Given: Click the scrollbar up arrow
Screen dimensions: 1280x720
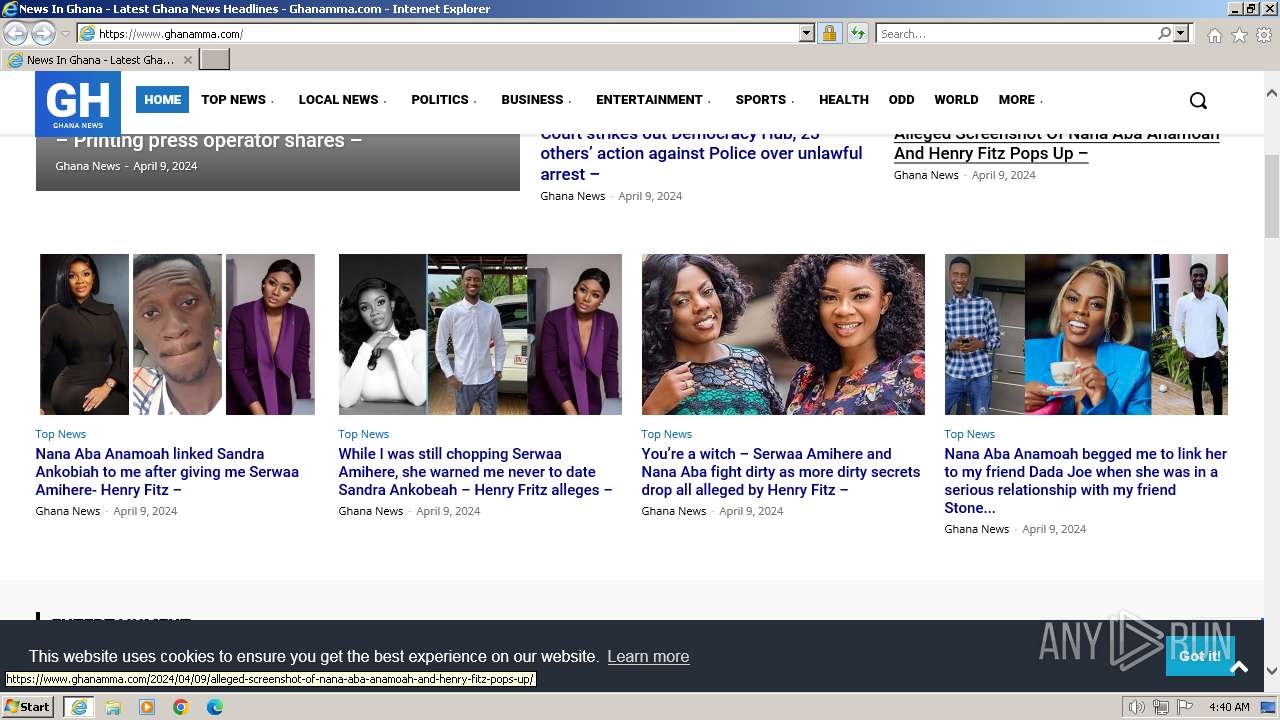Looking at the screenshot, I should 1272,93.
